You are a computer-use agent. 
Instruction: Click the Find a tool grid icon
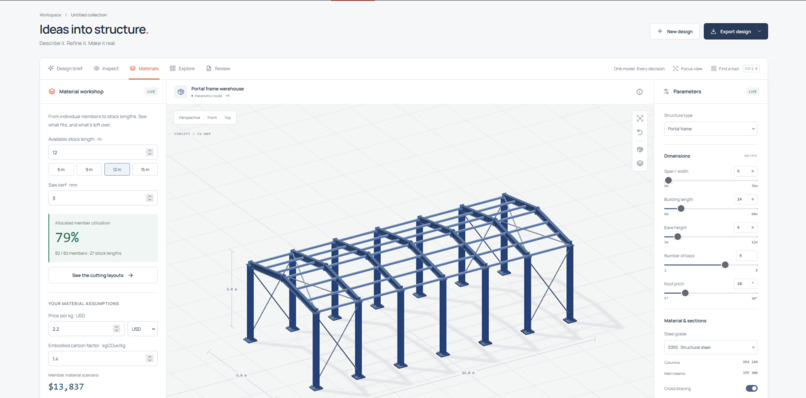tap(714, 68)
